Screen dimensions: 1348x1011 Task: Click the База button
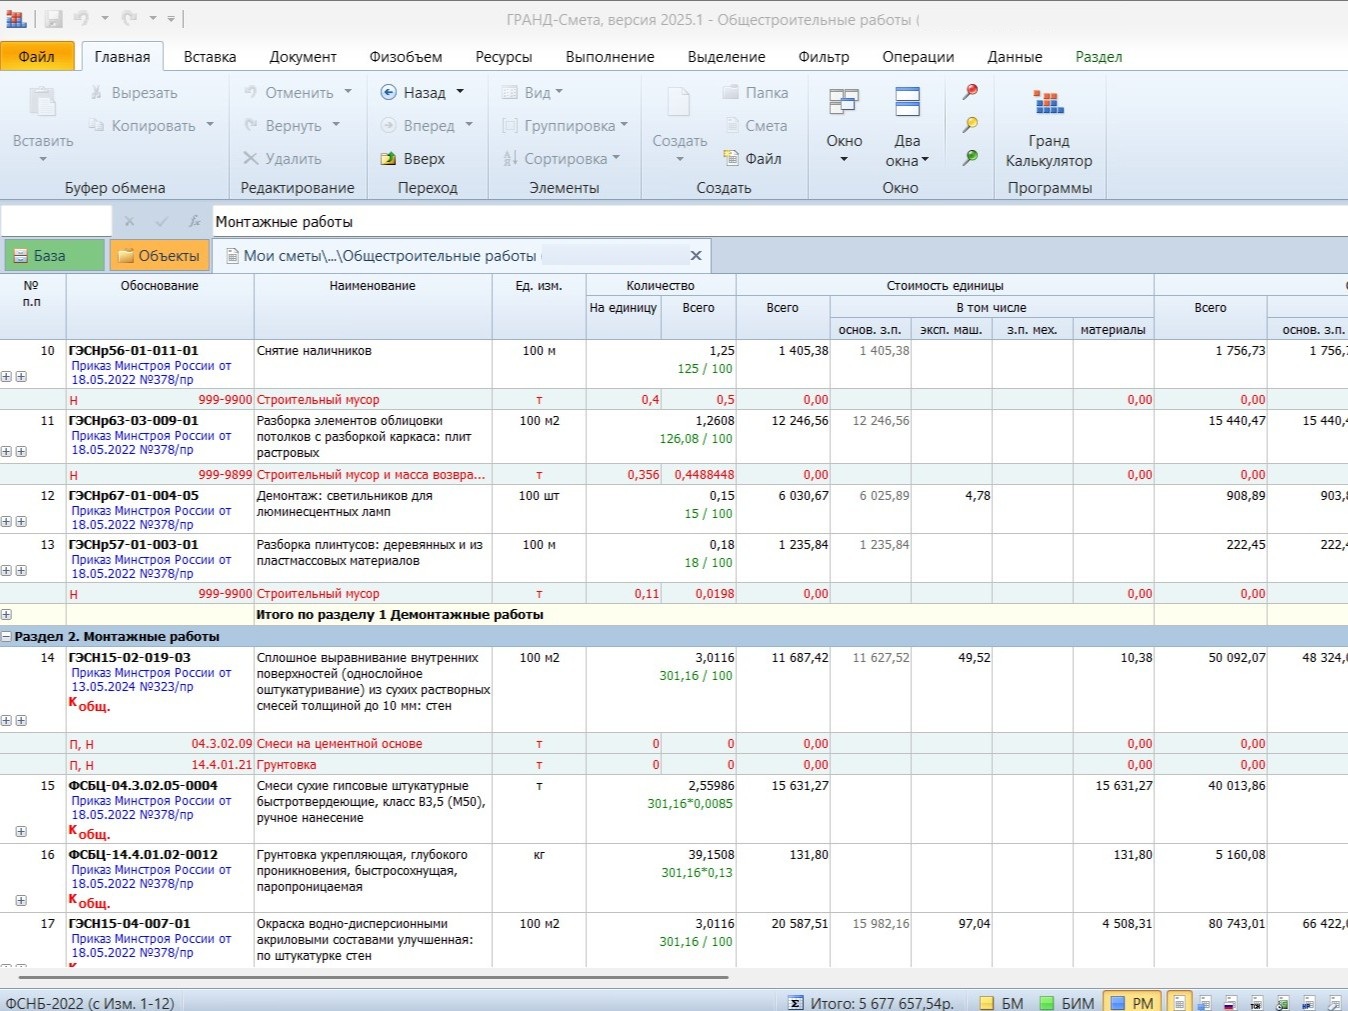tap(54, 256)
